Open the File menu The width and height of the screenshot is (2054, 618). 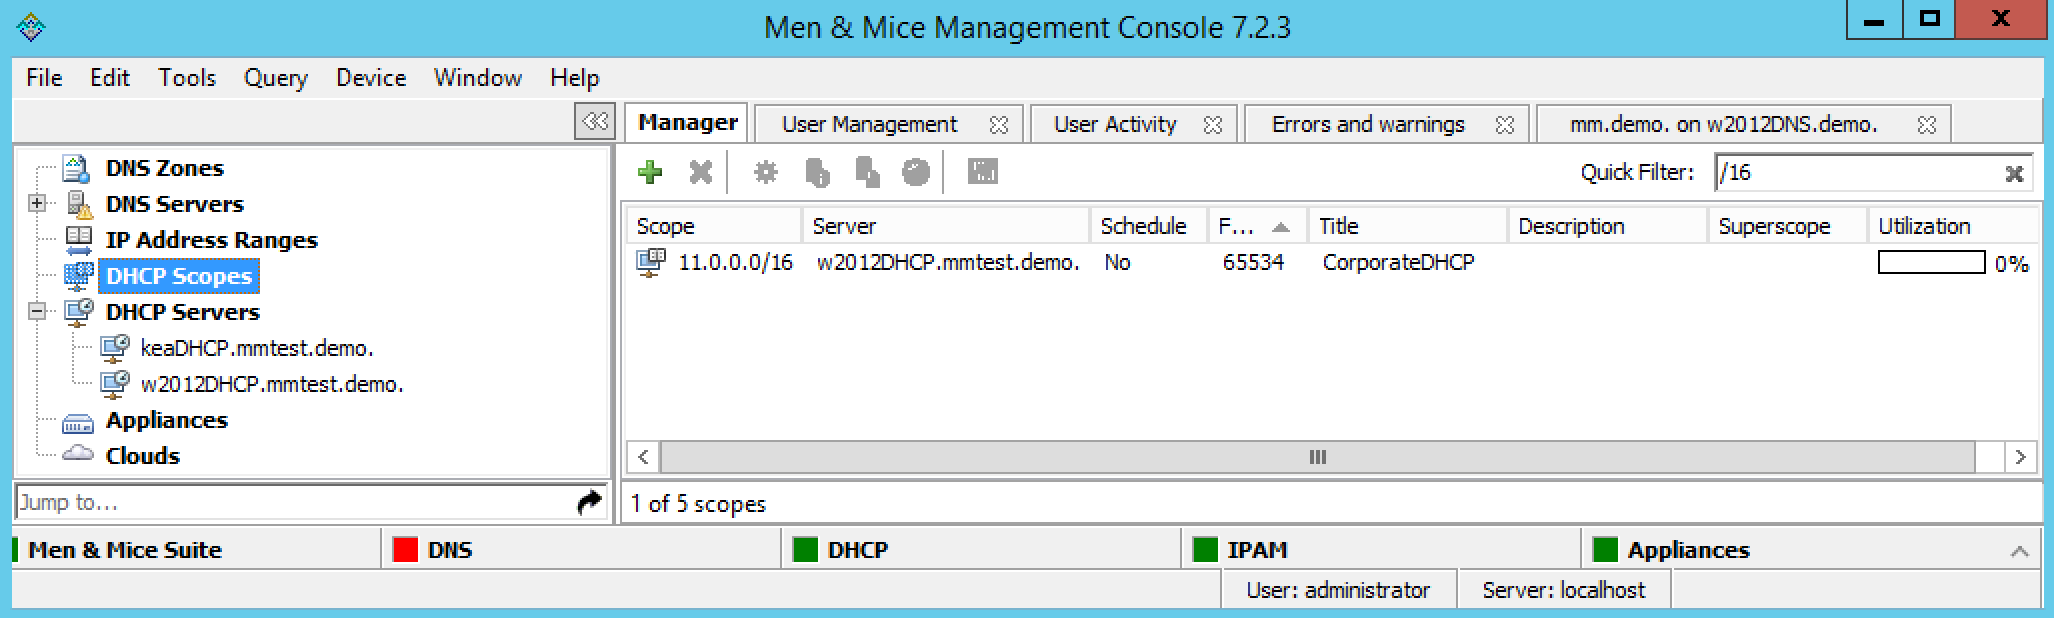[44, 78]
